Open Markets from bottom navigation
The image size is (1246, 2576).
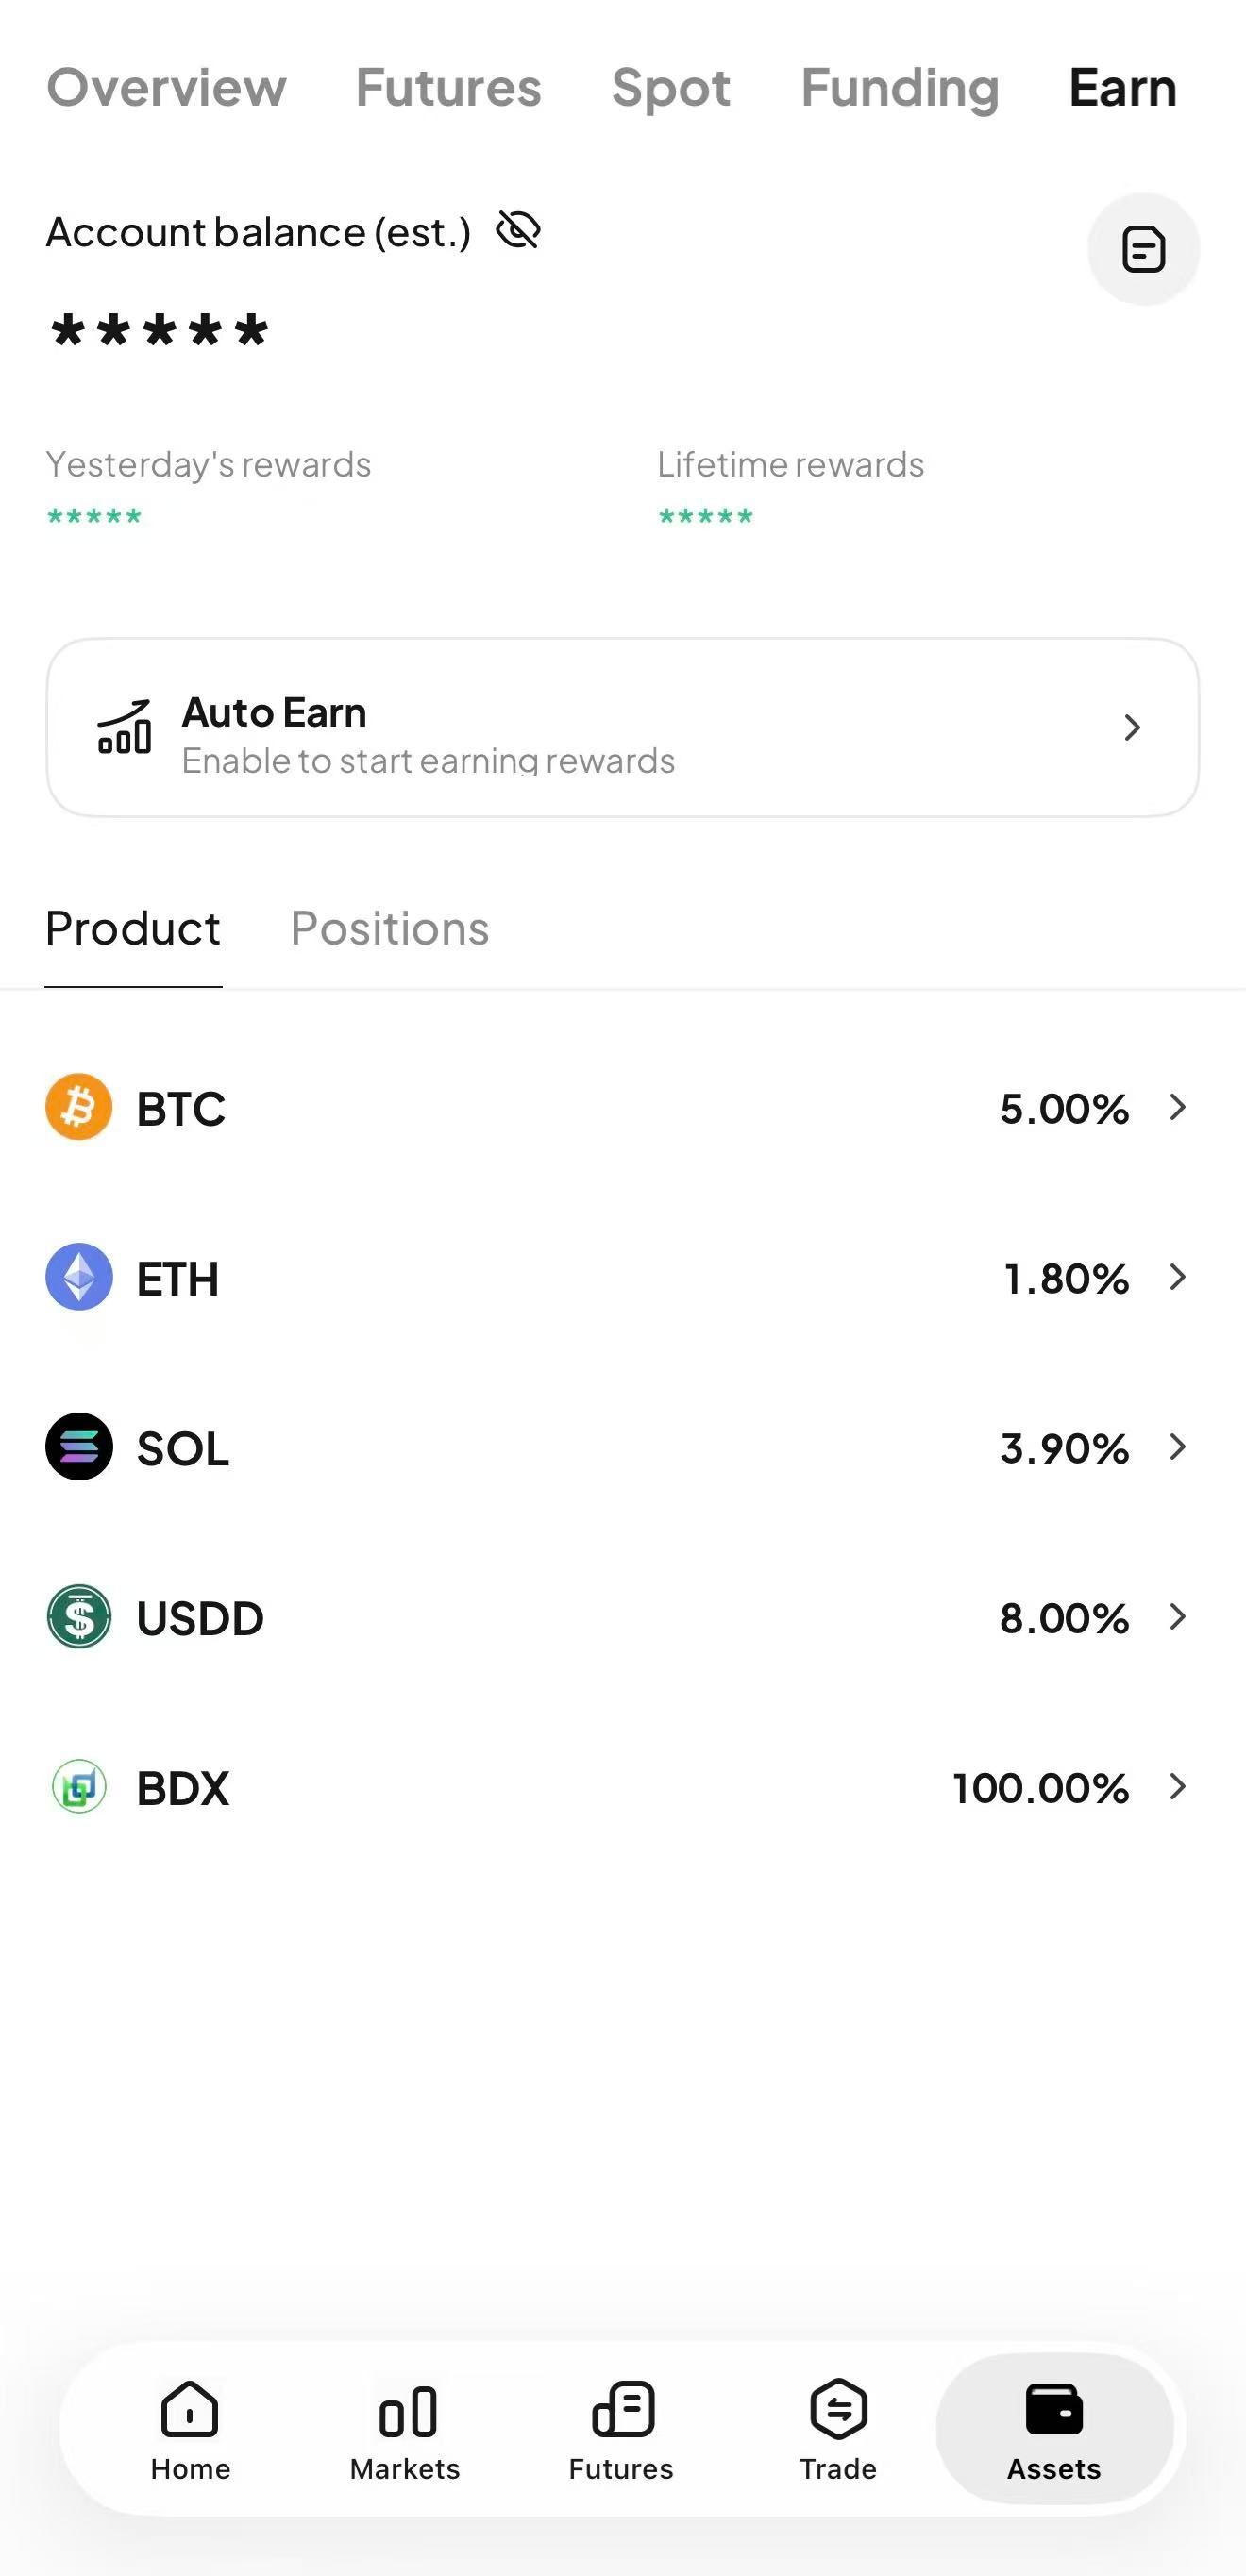tap(405, 2430)
